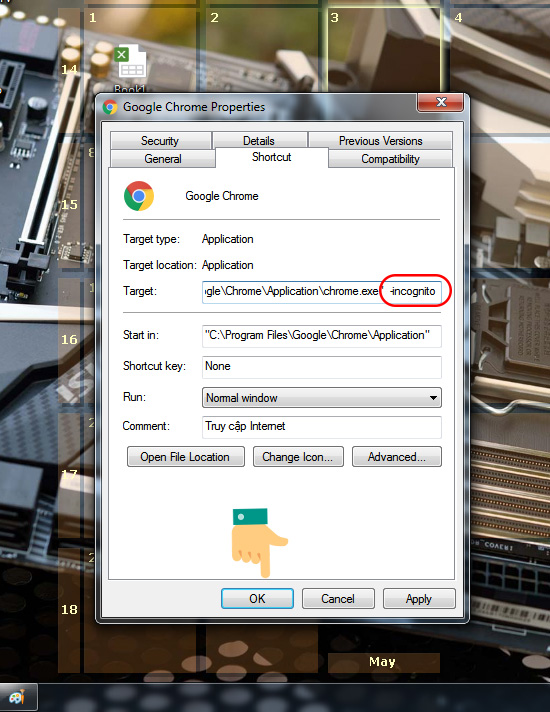
Task: Select the Book1 Excel file on desktop
Action: (x=131, y=68)
